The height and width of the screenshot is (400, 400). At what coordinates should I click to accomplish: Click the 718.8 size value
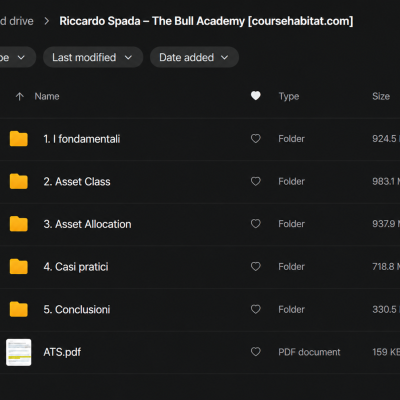[x=386, y=267]
